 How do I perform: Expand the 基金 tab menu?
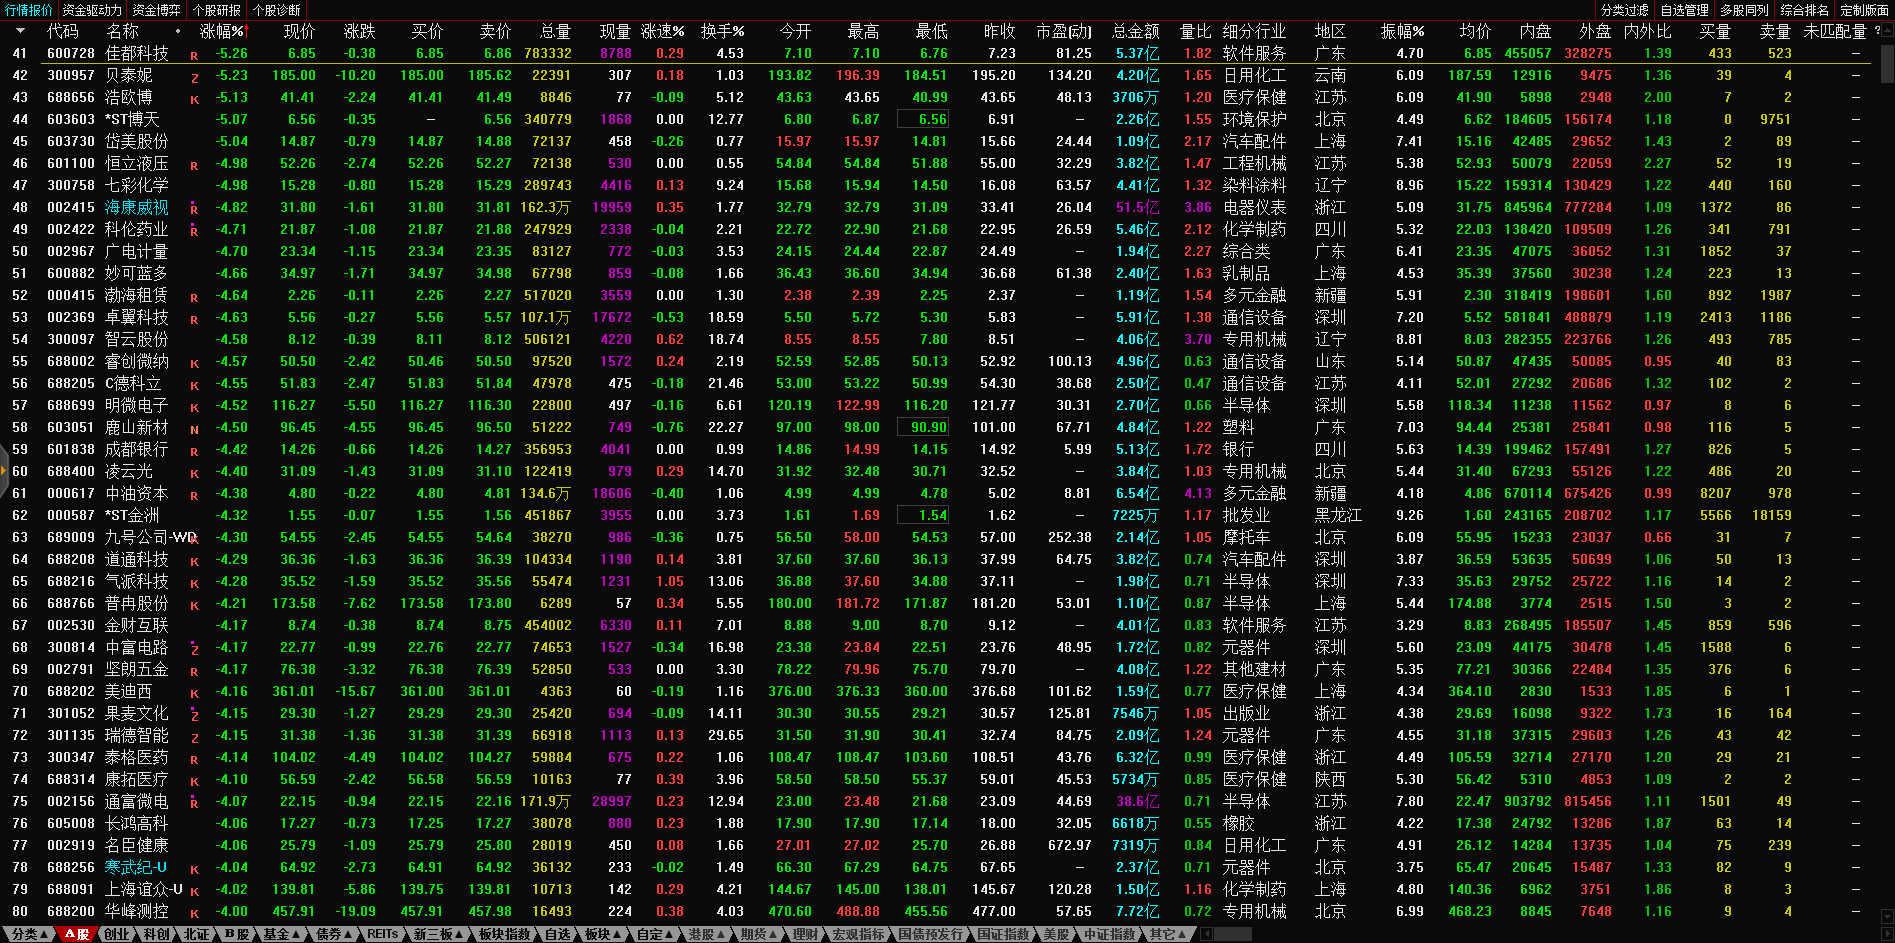point(282,934)
